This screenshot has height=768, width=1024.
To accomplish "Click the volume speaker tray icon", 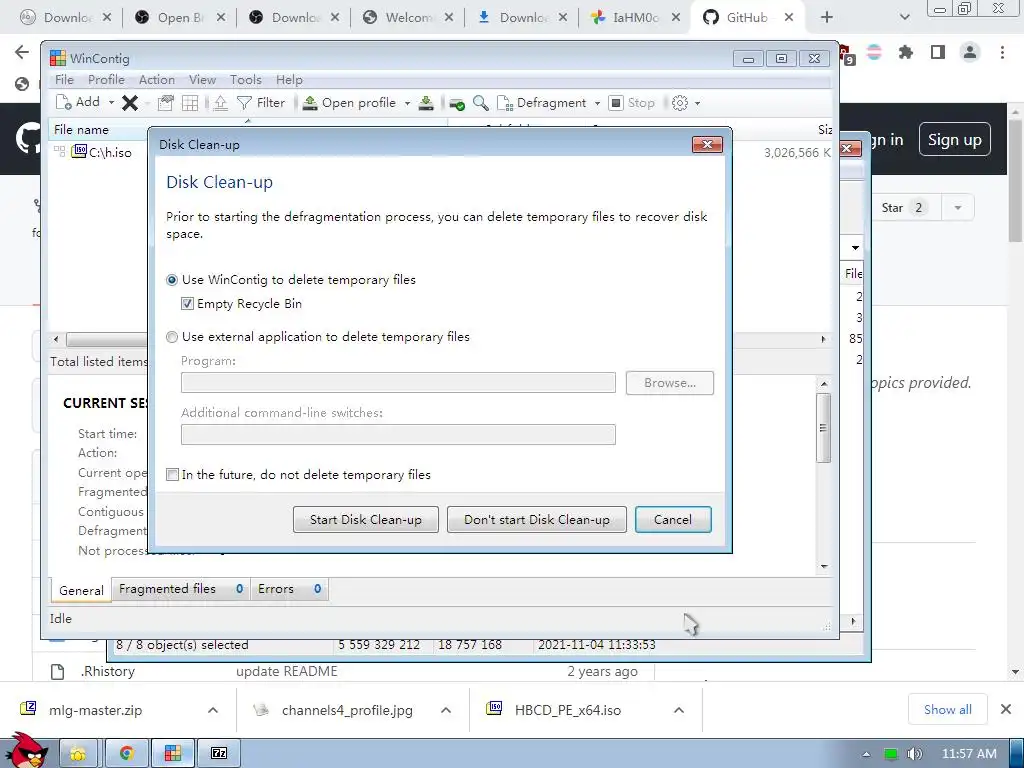I will 915,754.
